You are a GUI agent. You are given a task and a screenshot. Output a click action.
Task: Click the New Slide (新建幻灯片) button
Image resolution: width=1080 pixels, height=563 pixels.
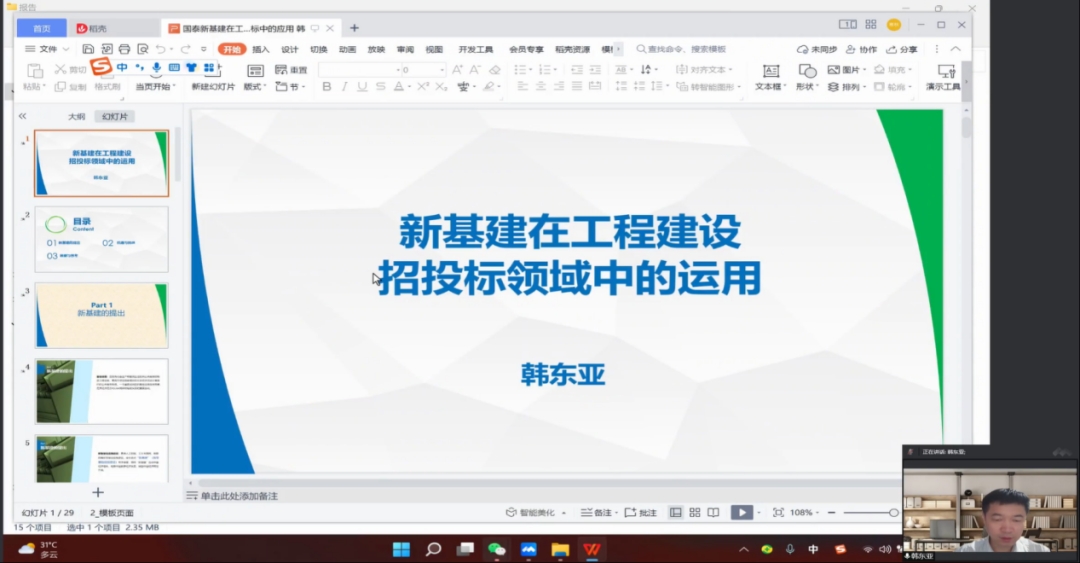pos(213,87)
